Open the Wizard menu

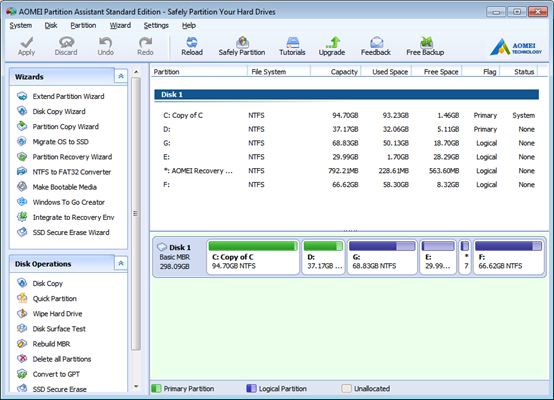tap(120, 25)
